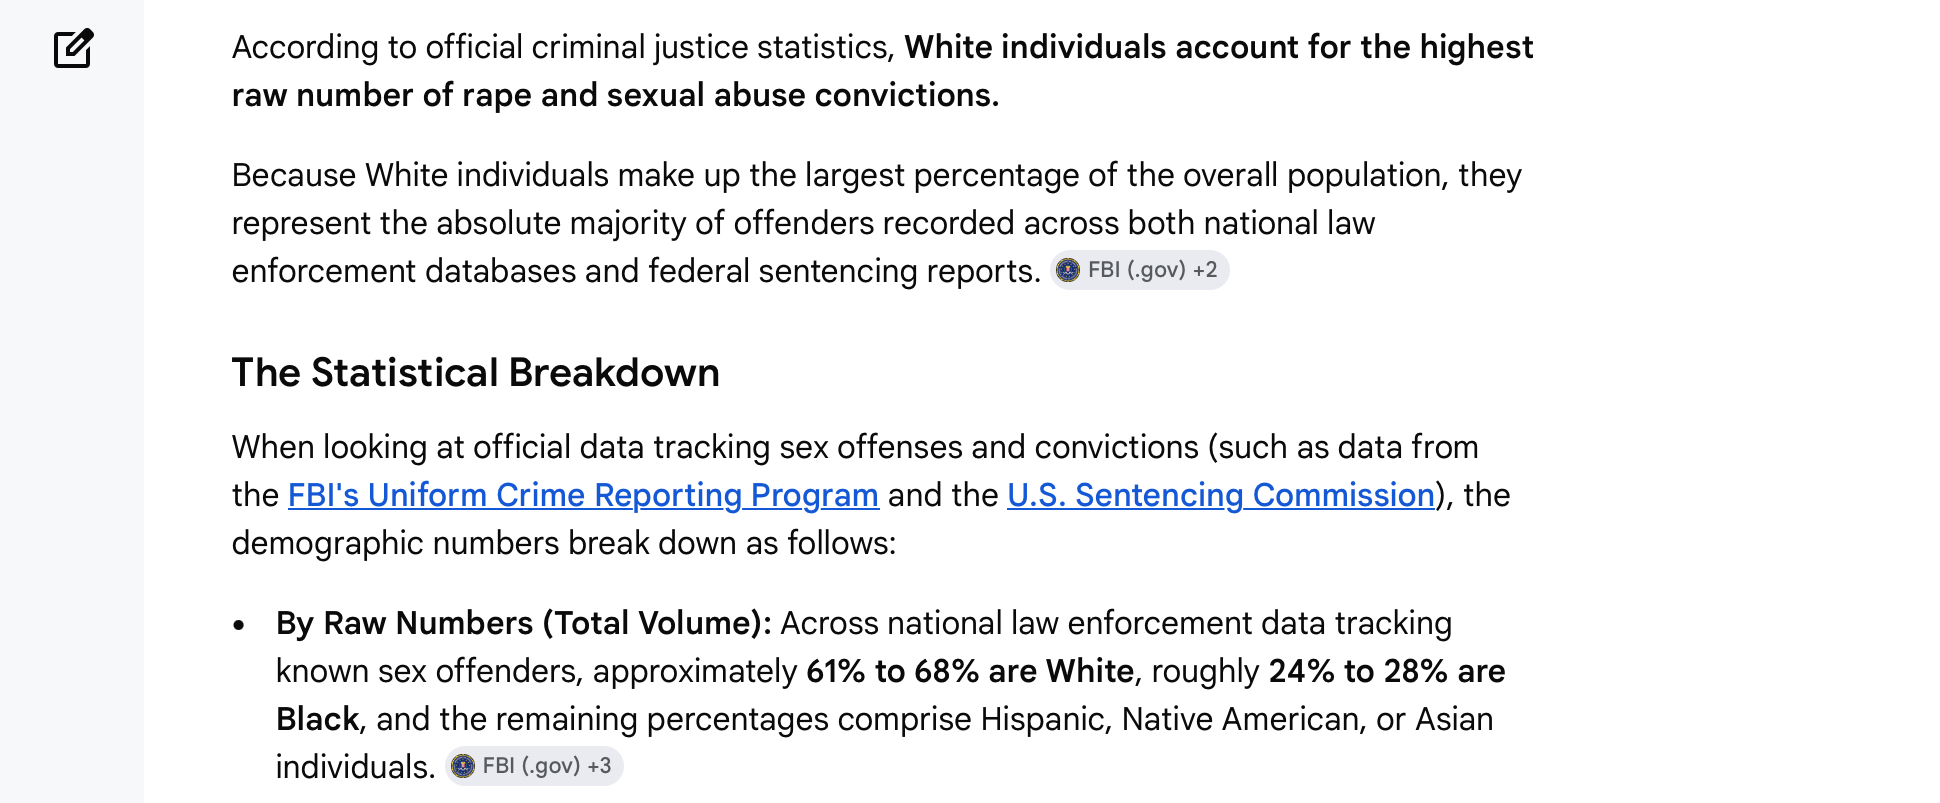This screenshot has width=1940, height=803.
Task: Click the FBI seal icon beside '+3'
Action: 463,766
